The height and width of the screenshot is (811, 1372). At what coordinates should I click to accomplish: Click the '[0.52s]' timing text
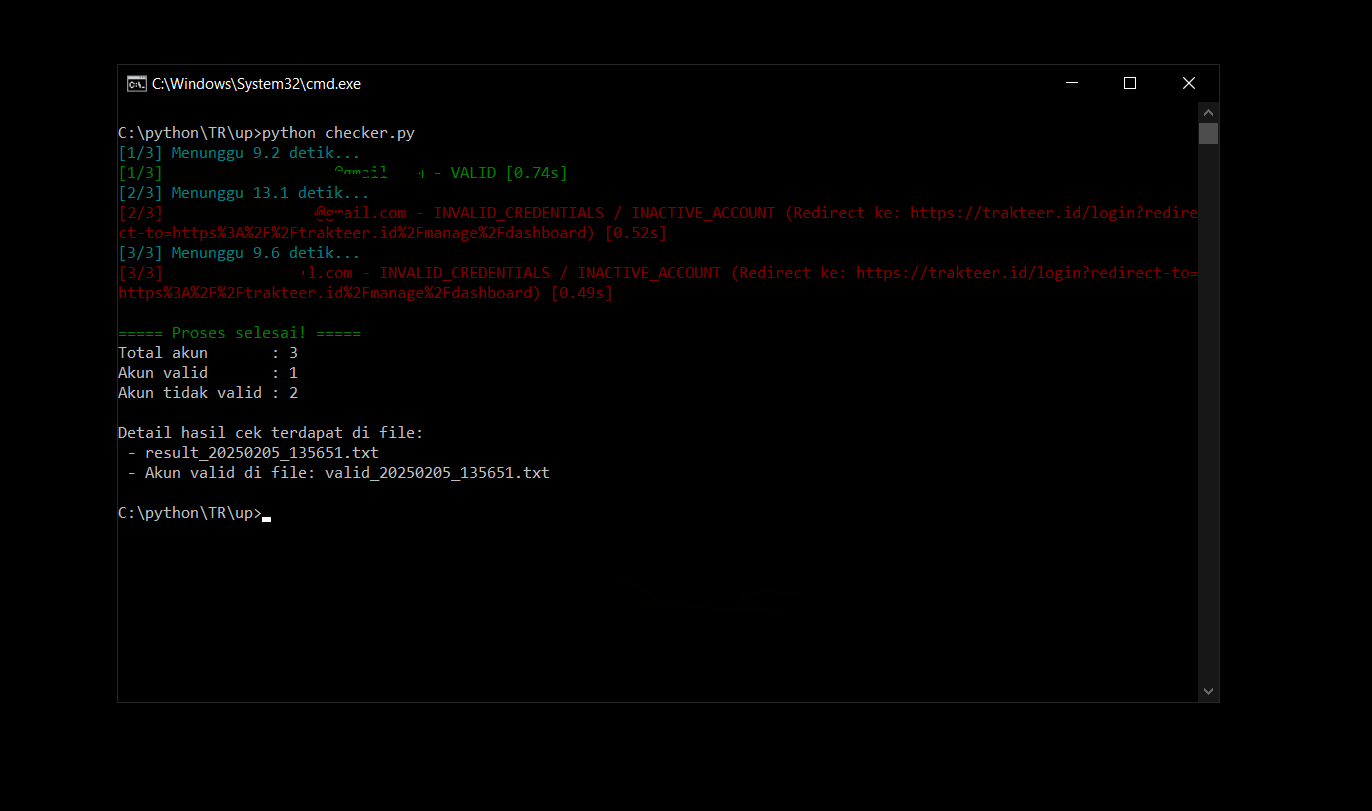pyautogui.click(x=636, y=233)
